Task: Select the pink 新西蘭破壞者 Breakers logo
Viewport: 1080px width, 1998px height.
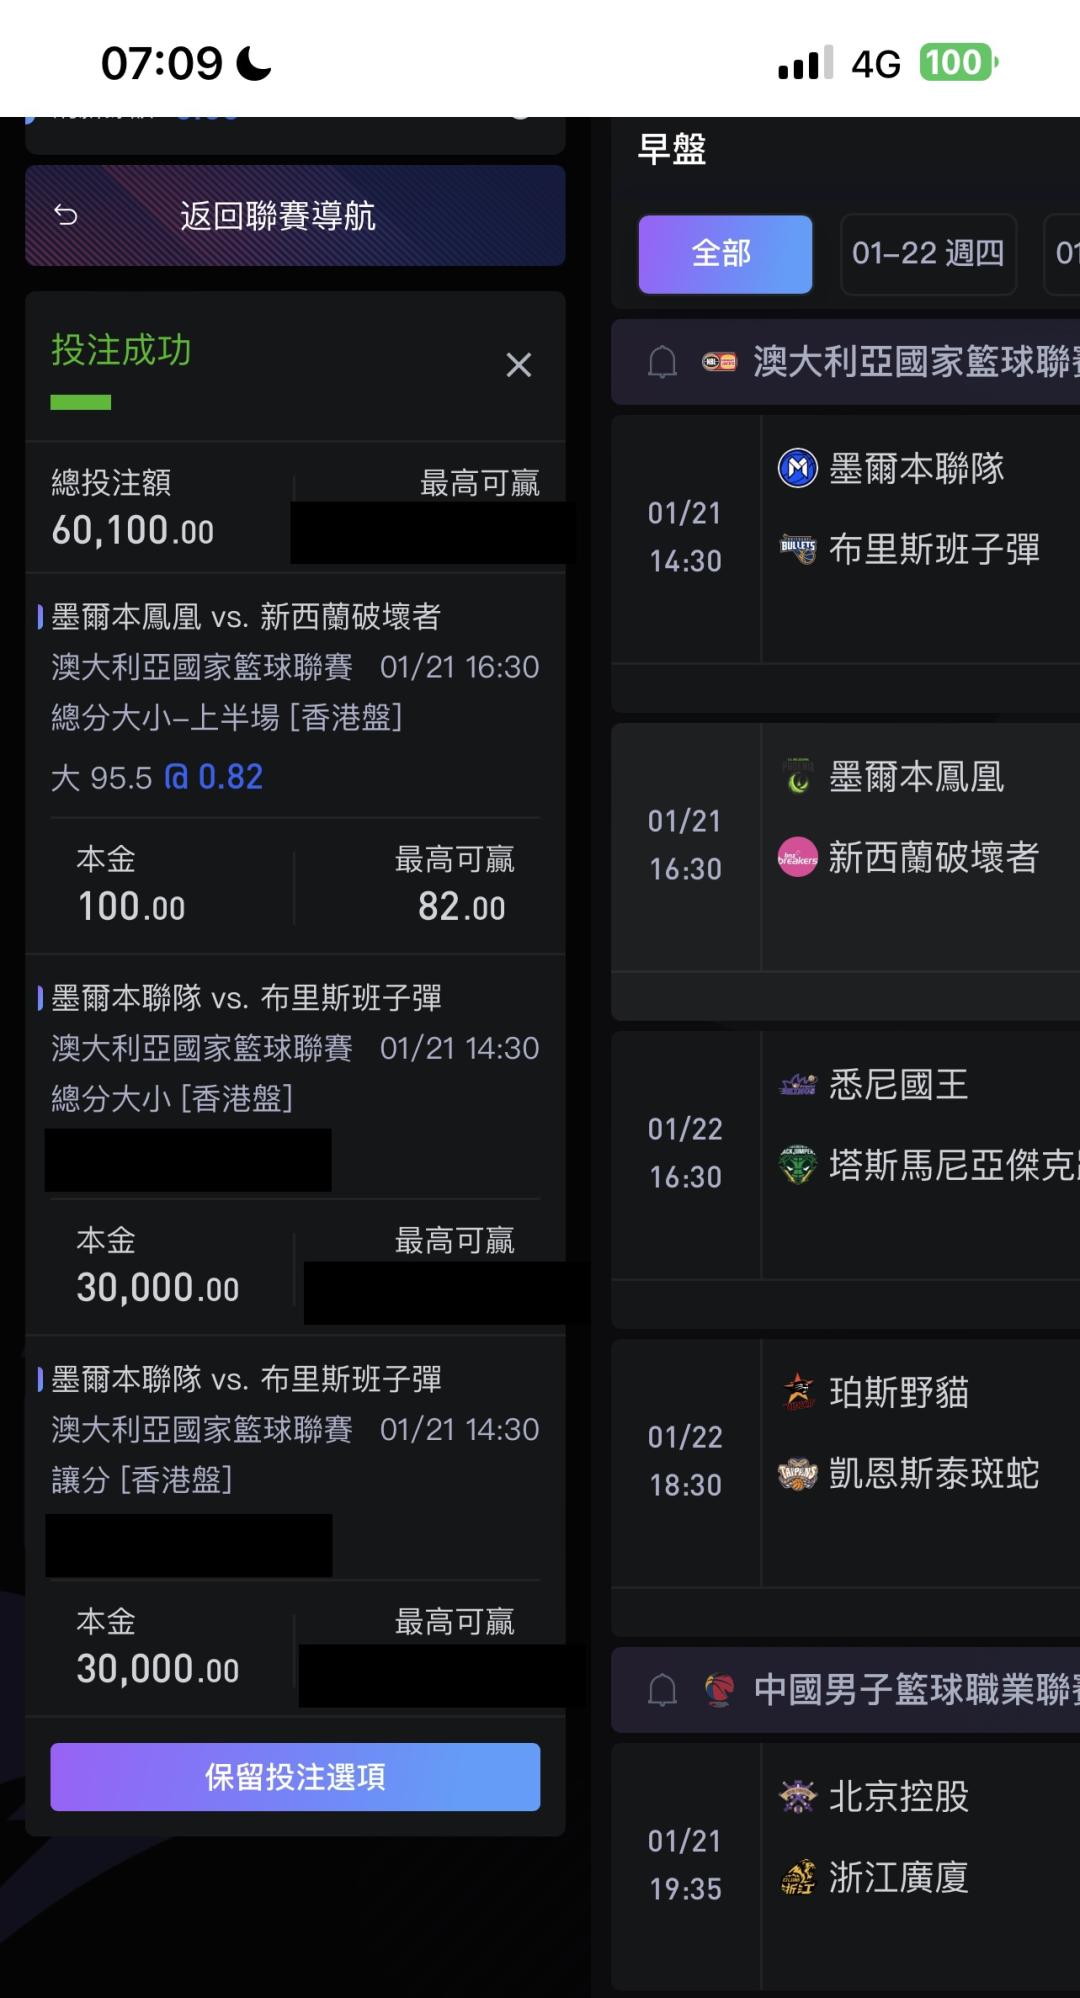Action: pos(797,857)
